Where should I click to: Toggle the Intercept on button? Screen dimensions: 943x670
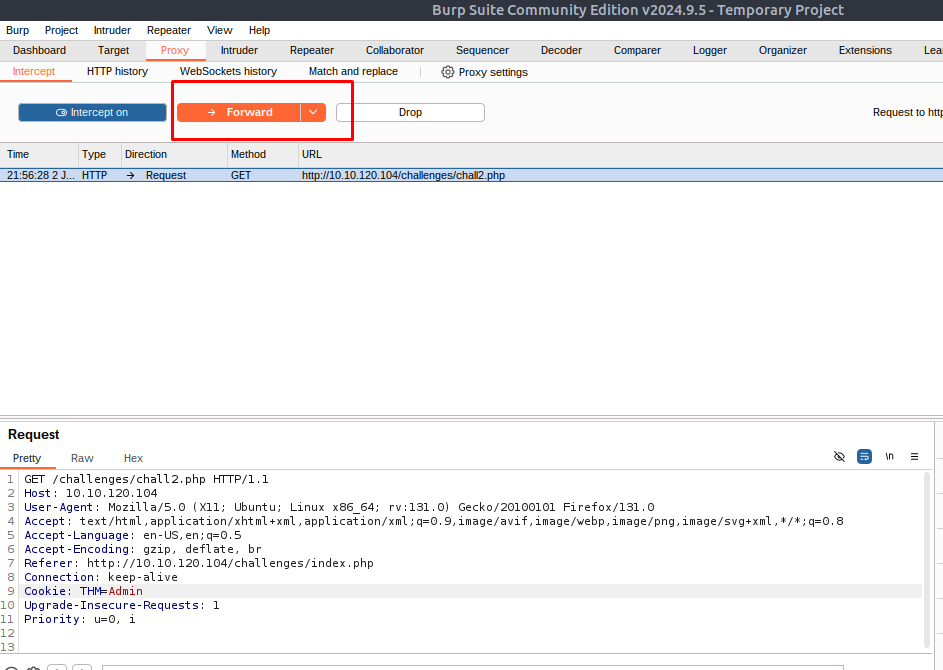(92, 112)
